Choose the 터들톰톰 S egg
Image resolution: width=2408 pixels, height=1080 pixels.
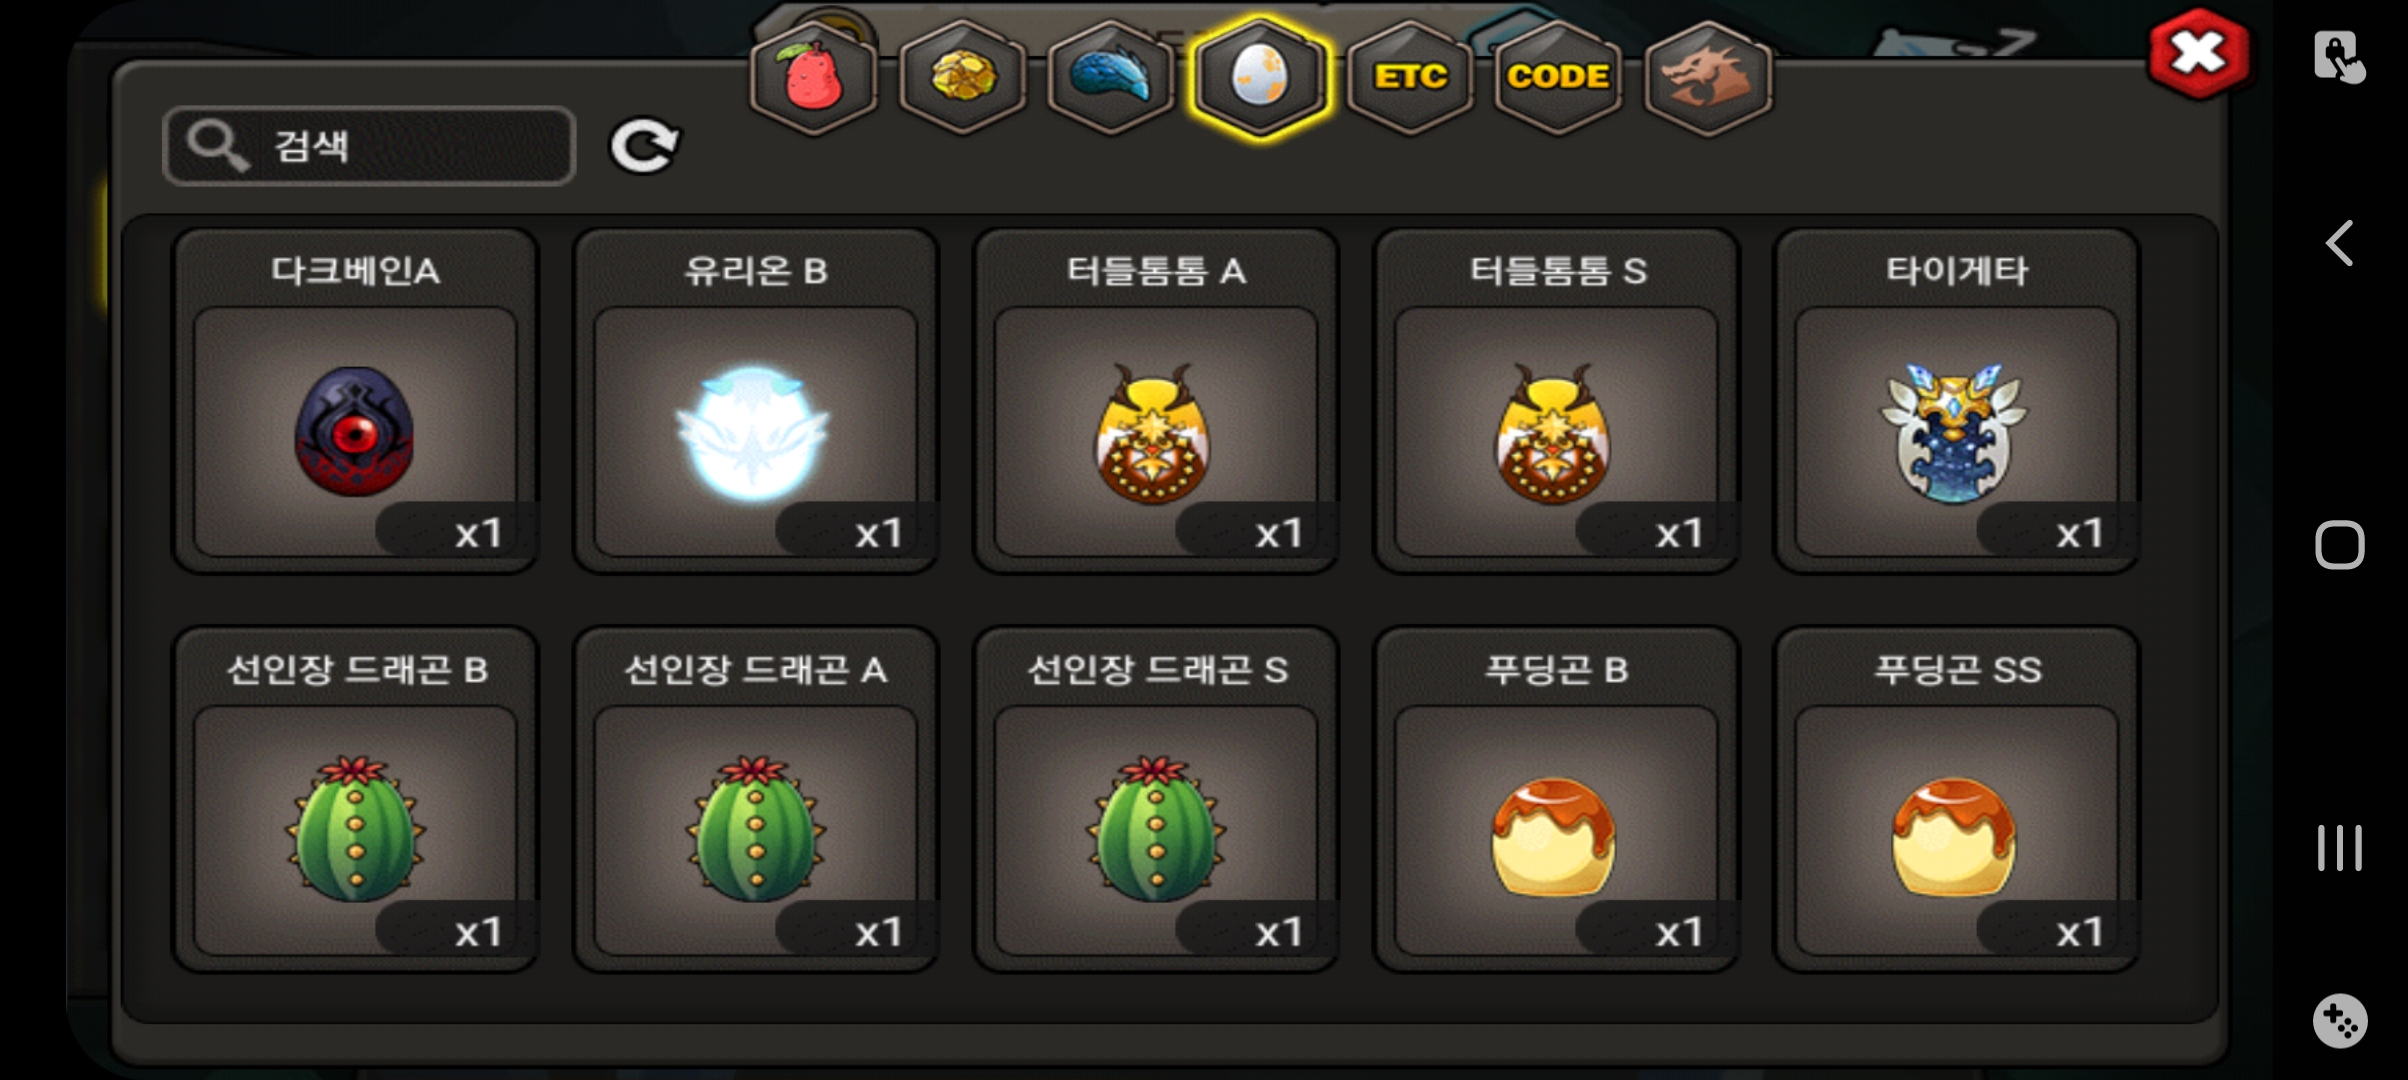(x=1557, y=401)
